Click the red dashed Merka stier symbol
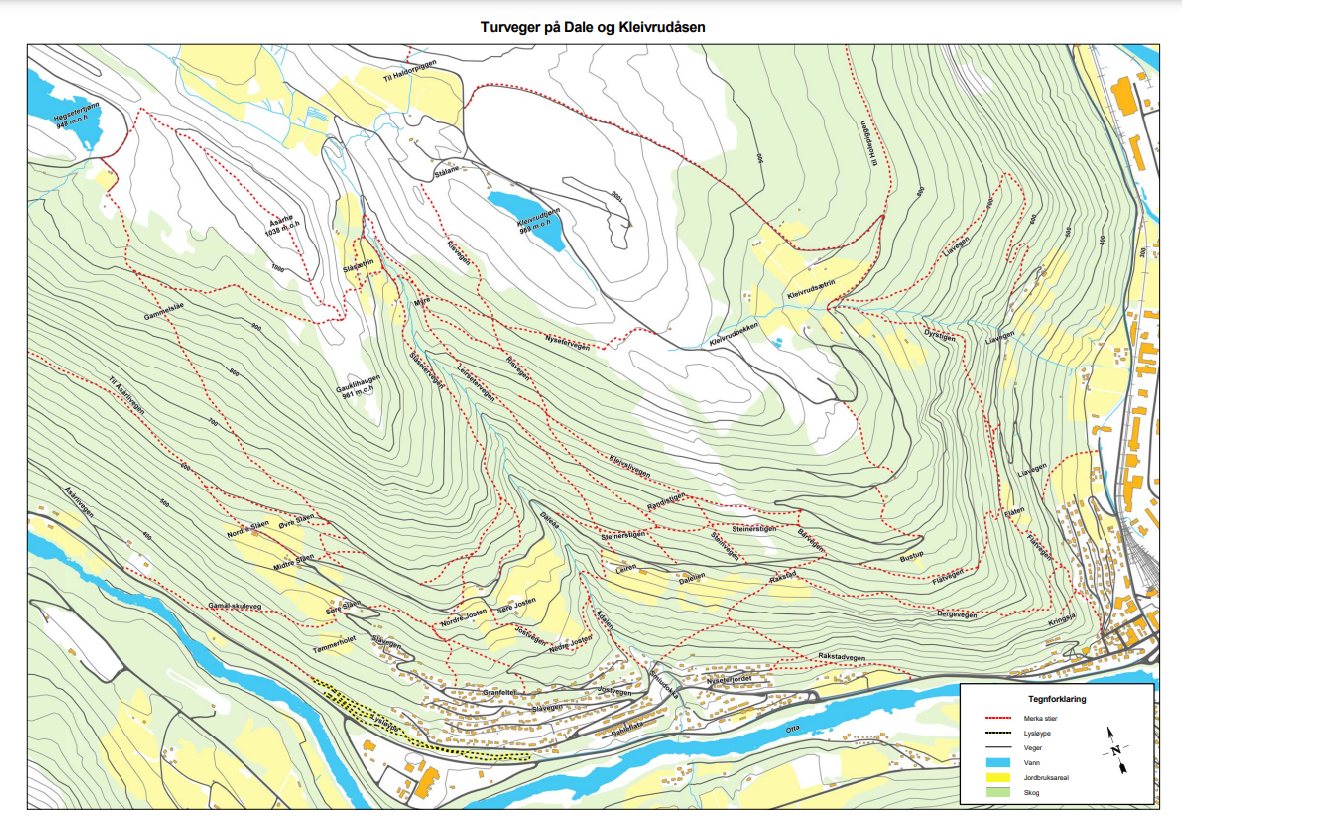The height and width of the screenshot is (840, 1344). tap(1000, 718)
